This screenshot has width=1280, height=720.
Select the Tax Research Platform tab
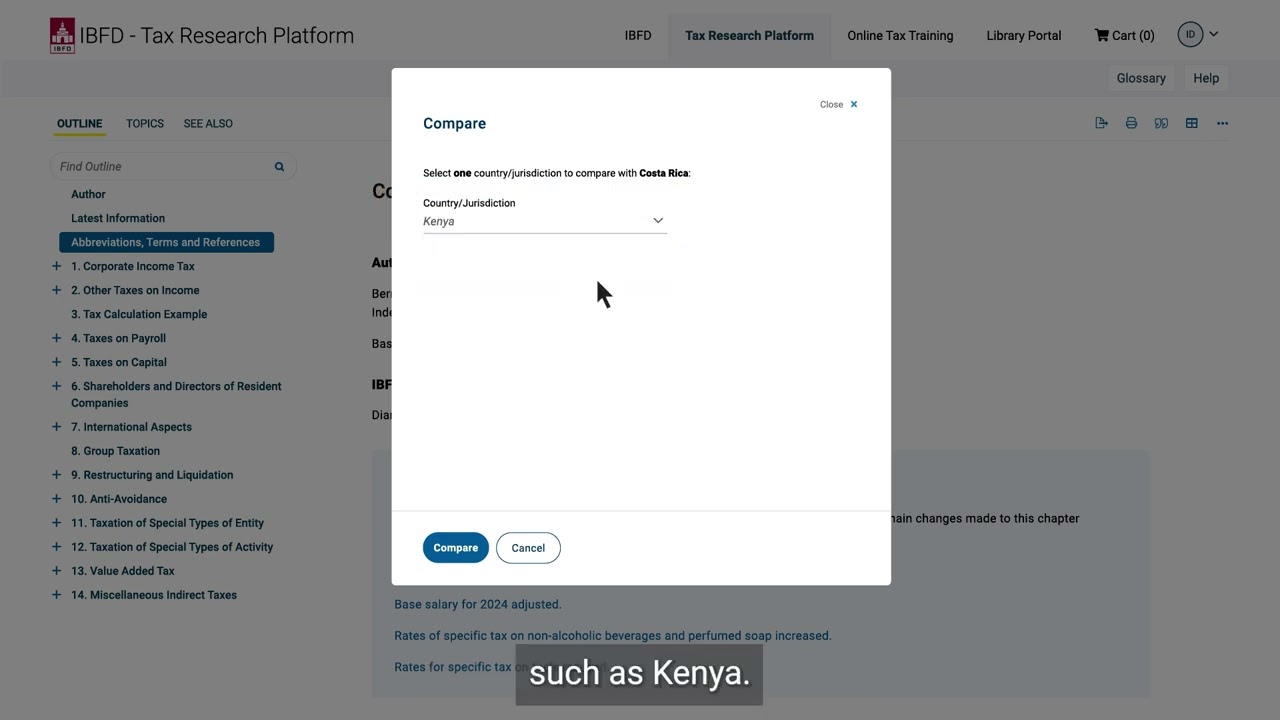pyautogui.click(x=749, y=35)
